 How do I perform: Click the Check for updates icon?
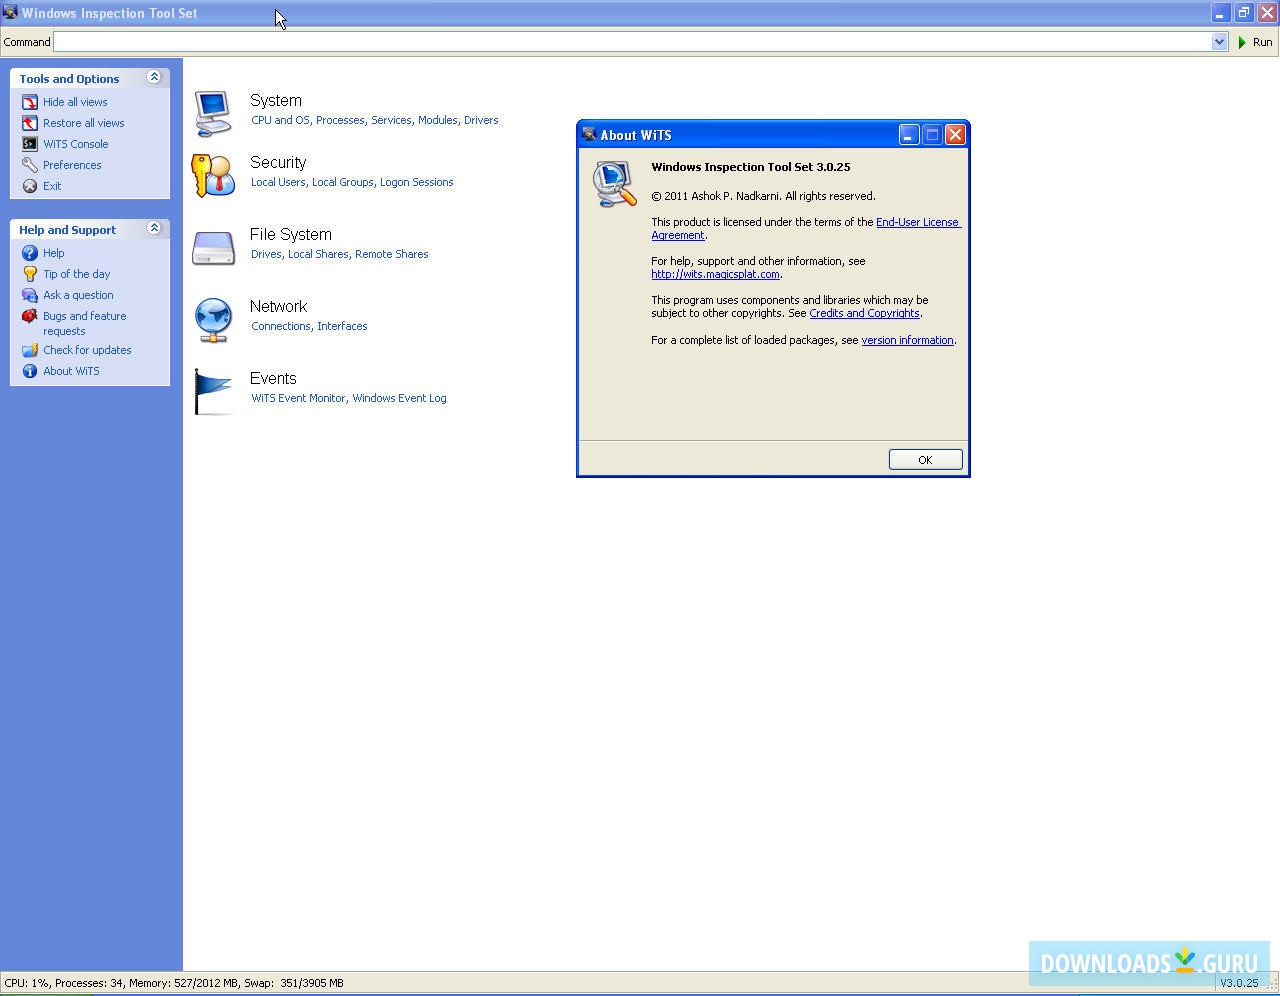coord(30,350)
